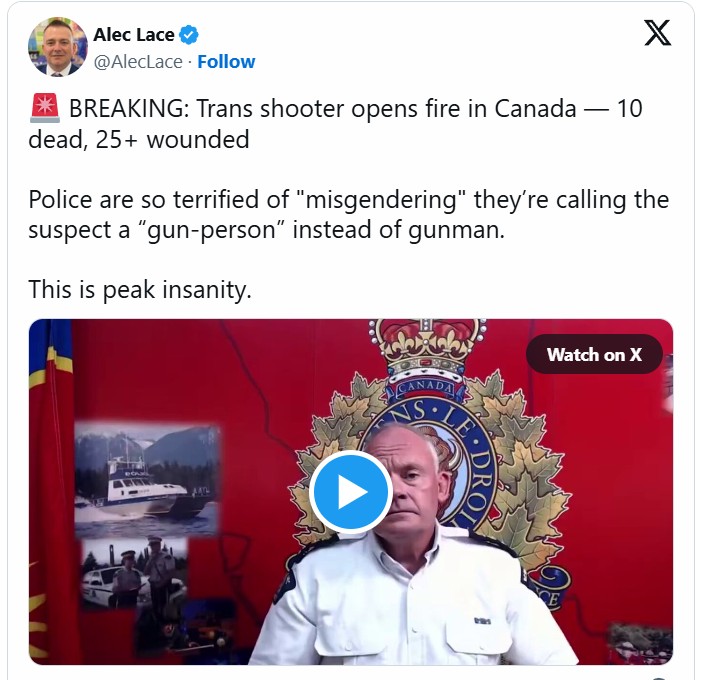
Task: Click the name tag on officer's shirt pocket
Action: point(482,622)
